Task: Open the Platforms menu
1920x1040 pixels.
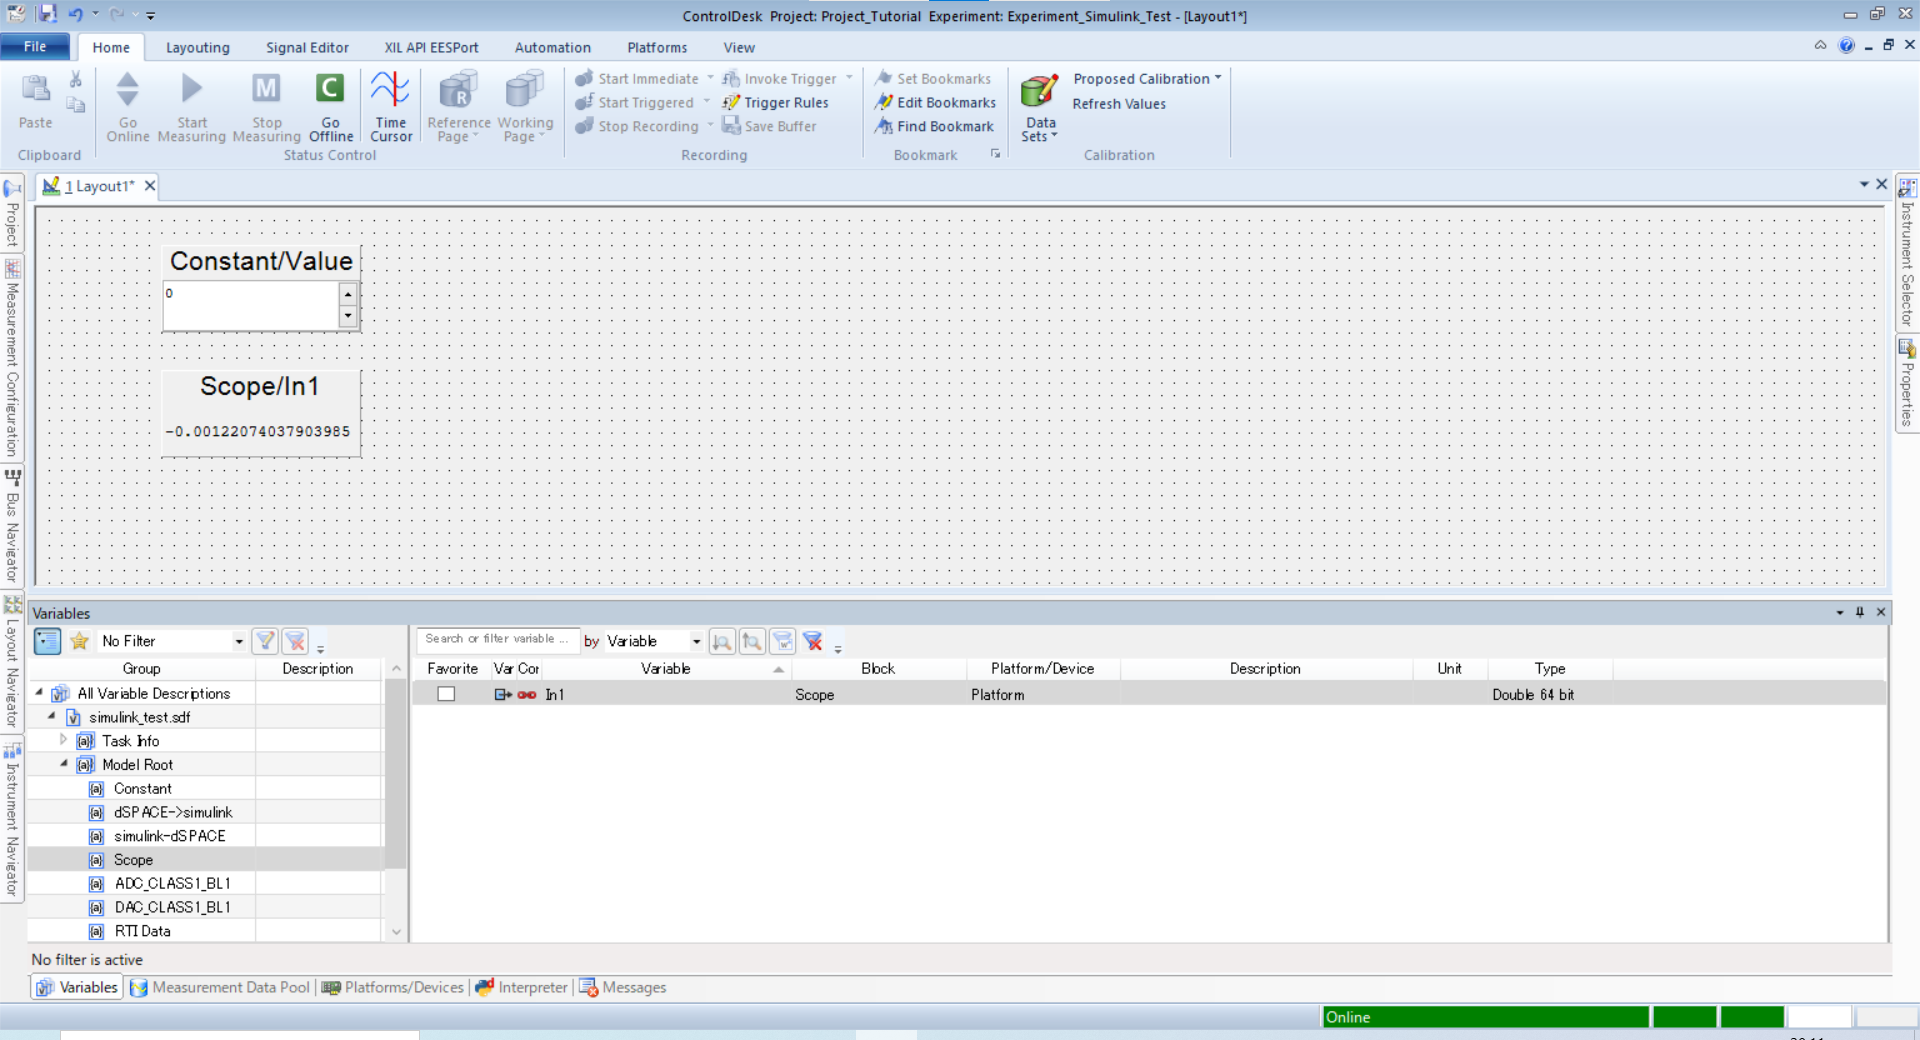Action: coord(657,47)
